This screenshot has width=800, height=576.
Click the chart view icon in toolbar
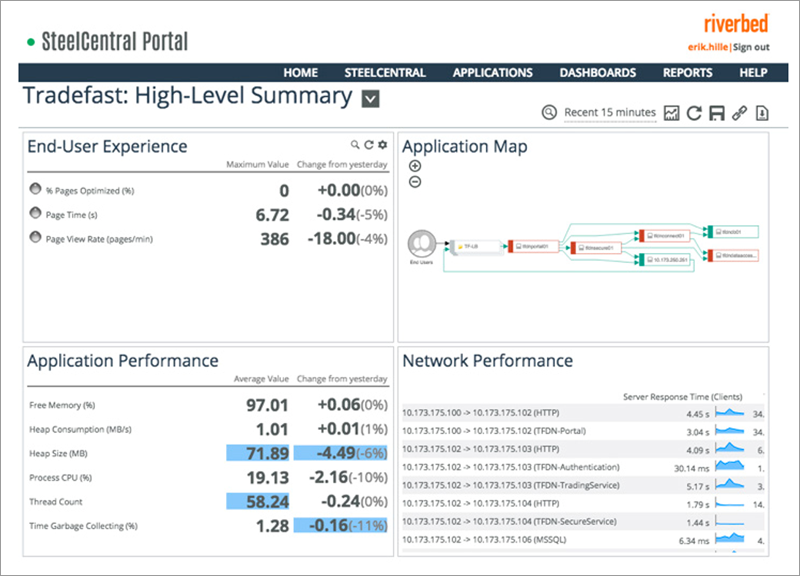(x=671, y=113)
